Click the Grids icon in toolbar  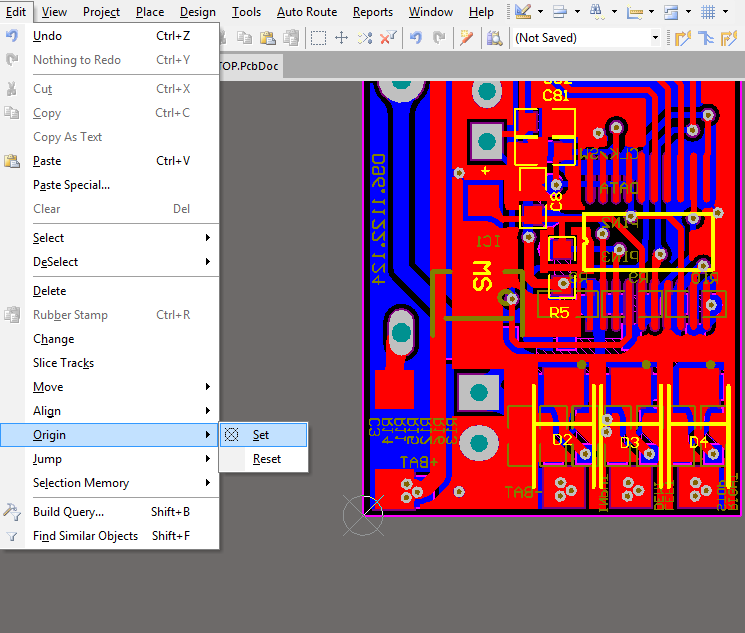click(x=708, y=11)
